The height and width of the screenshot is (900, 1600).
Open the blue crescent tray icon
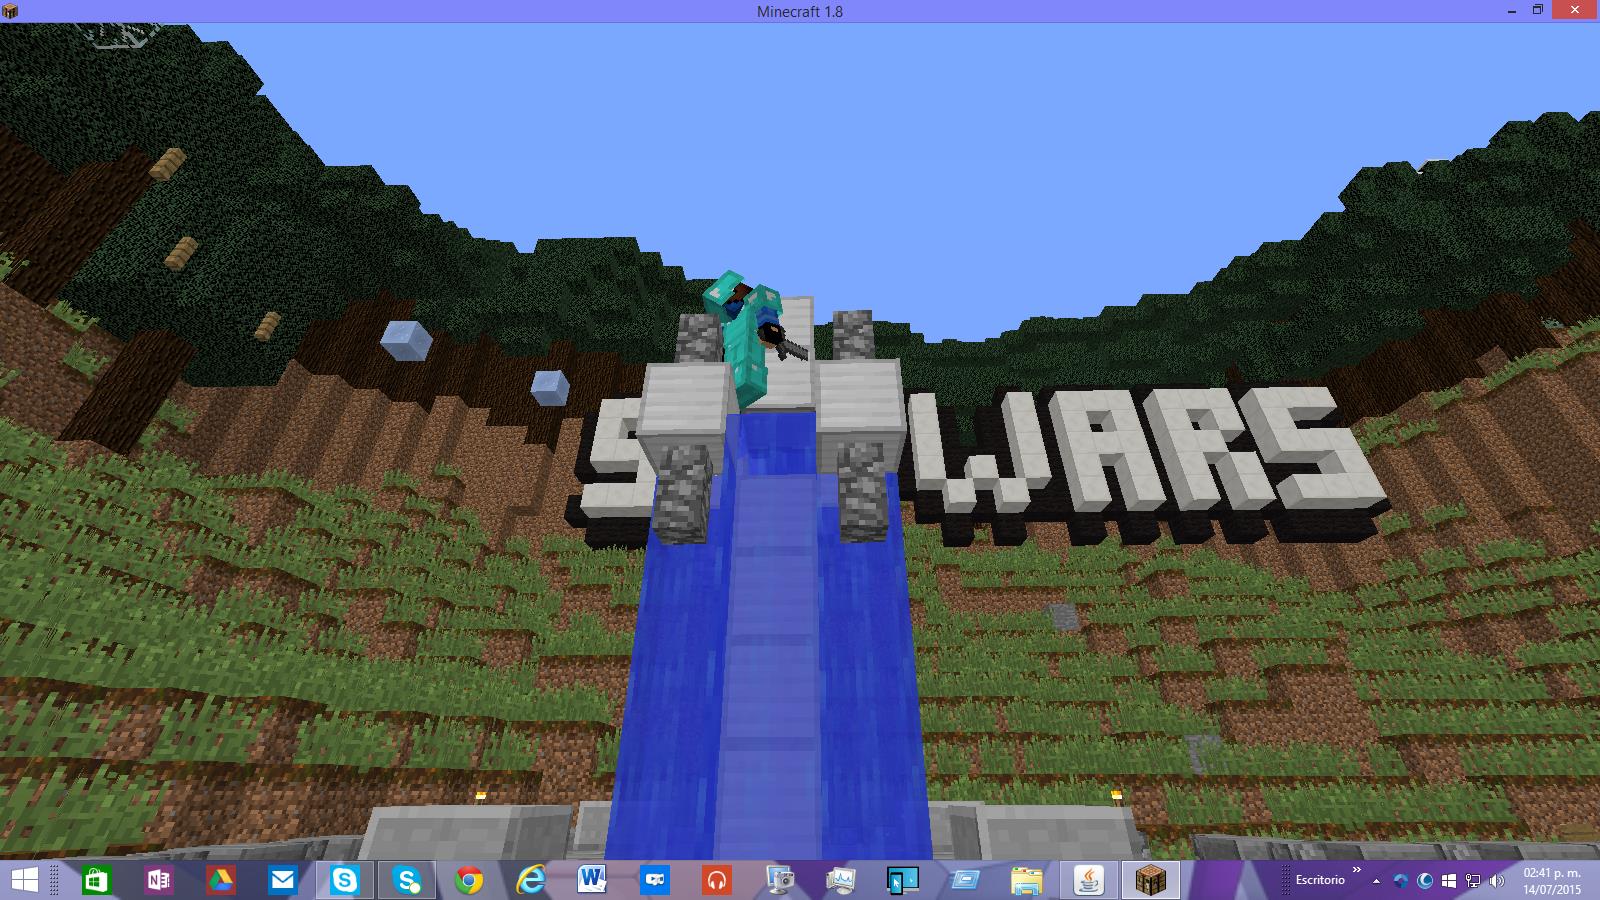pyautogui.click(x=1425, y=881)
